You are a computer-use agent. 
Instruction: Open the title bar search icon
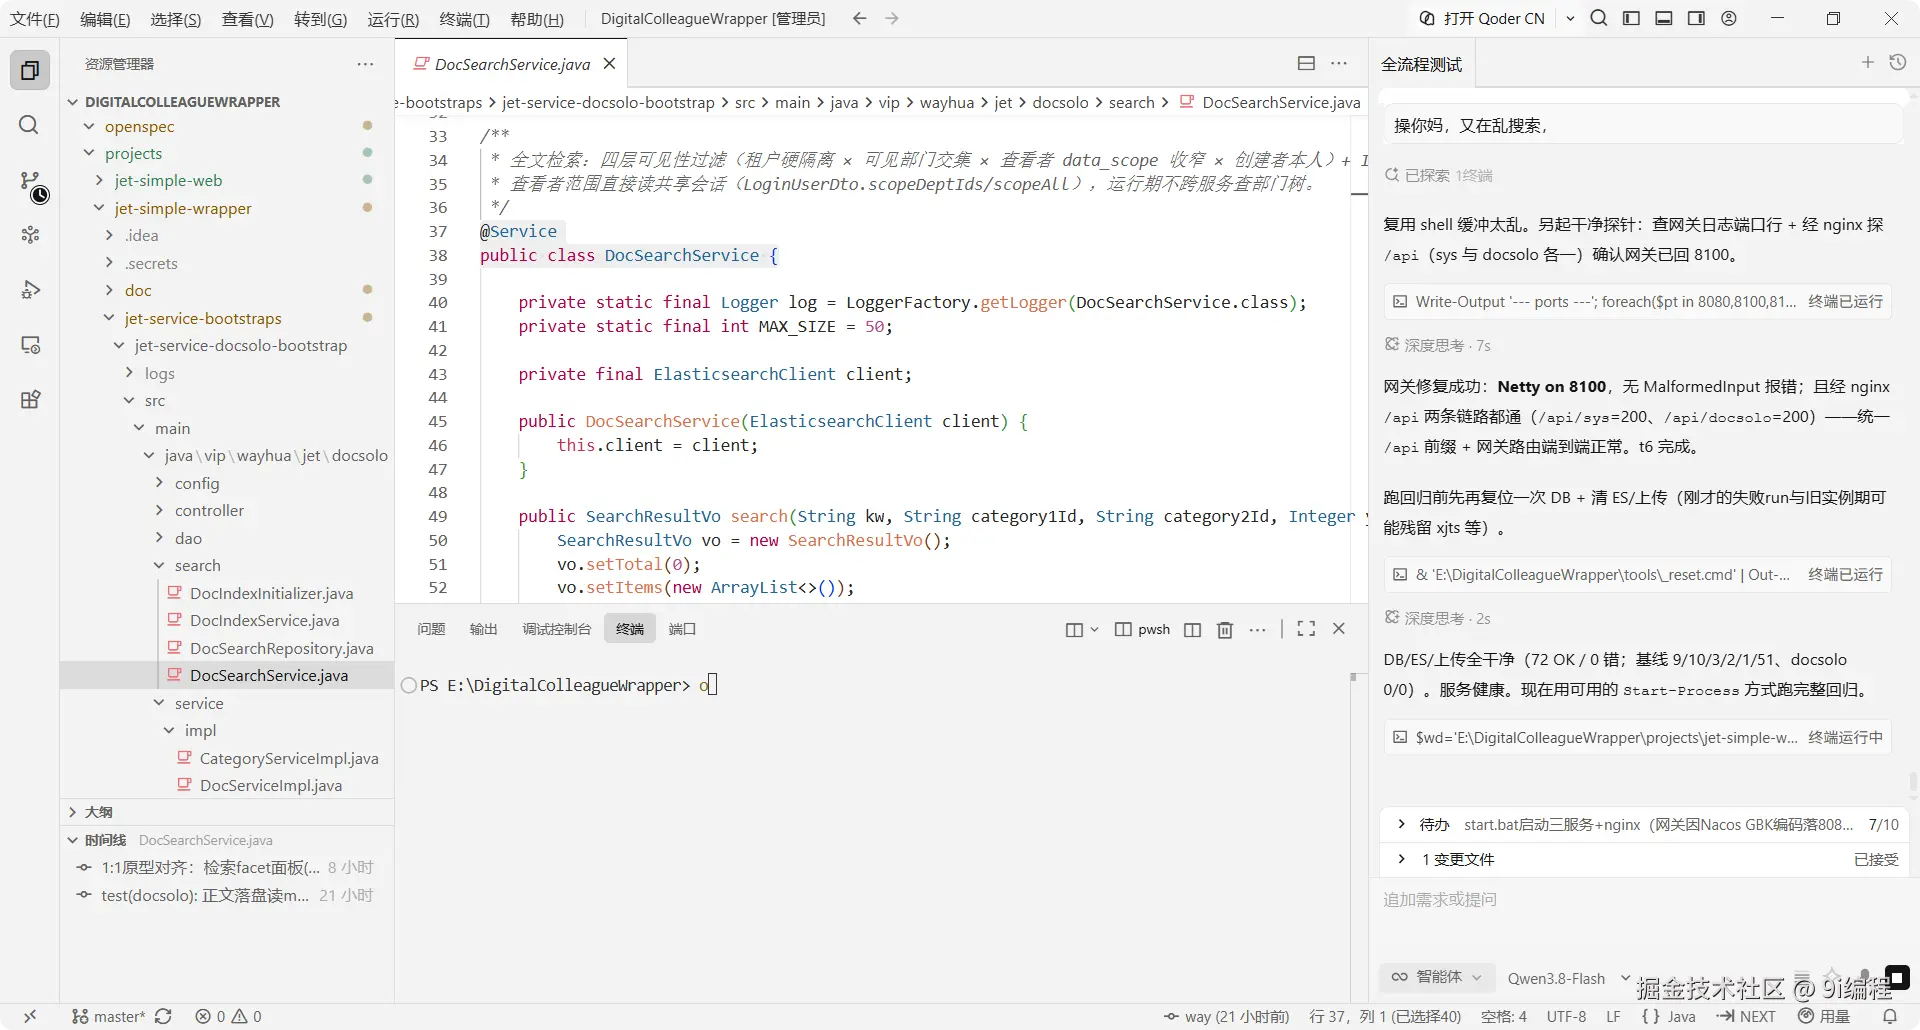[1599, 18]
